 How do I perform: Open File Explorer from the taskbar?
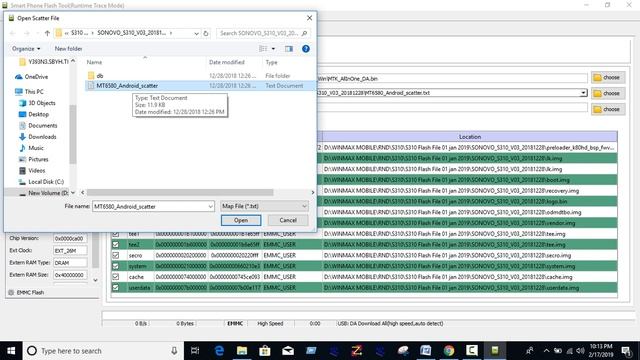[x=242, y=351]
